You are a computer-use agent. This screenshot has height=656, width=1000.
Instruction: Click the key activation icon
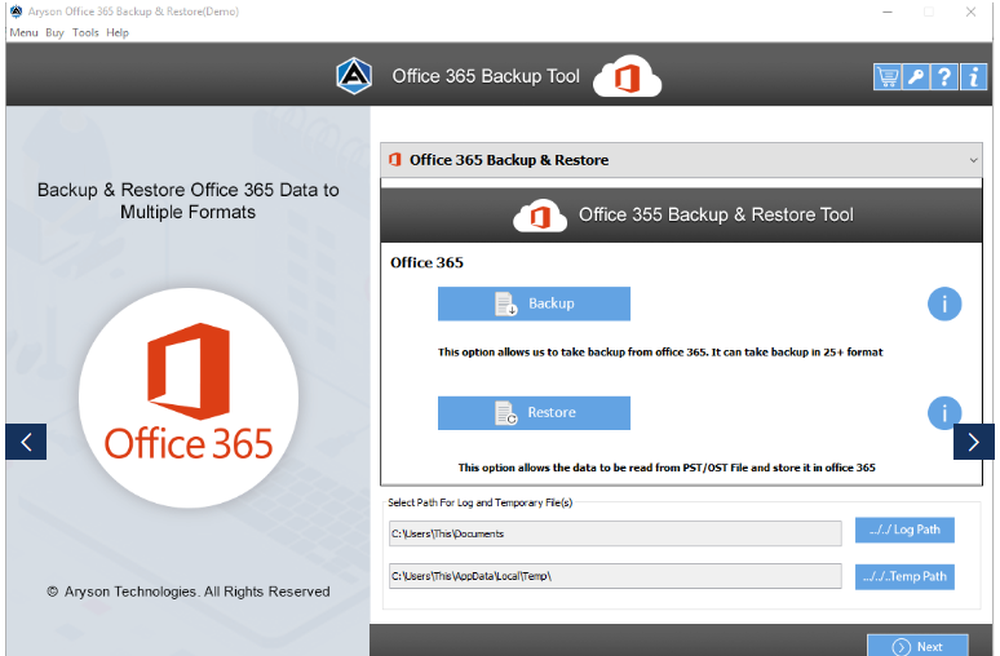click(916, 77)
